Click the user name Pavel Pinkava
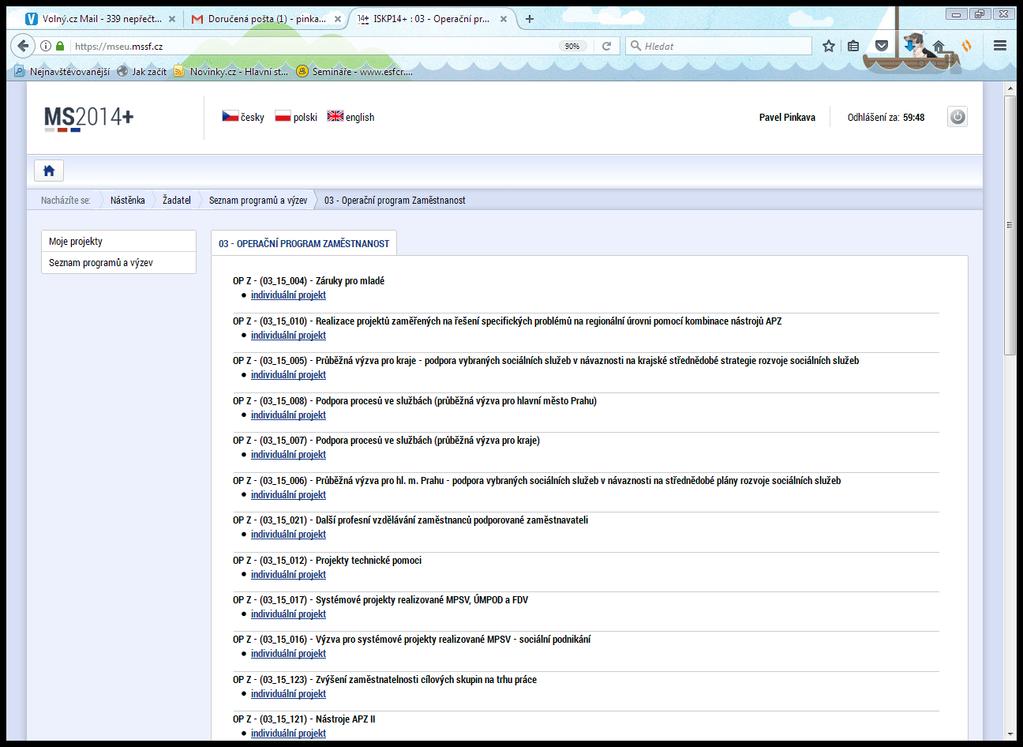 [787, 117]
